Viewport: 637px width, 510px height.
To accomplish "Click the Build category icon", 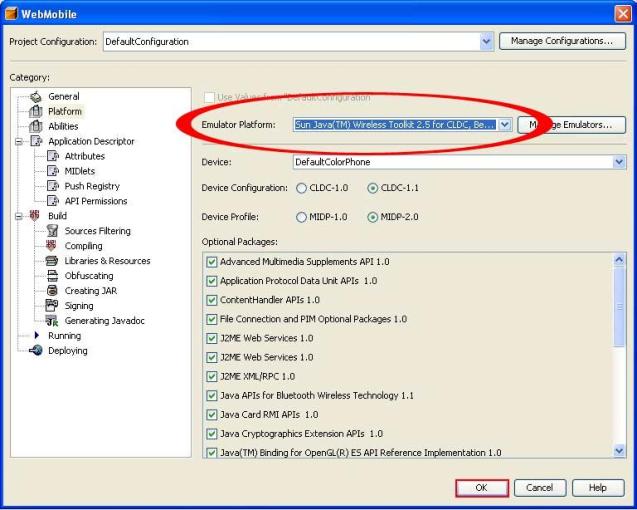I will [35, 215].
